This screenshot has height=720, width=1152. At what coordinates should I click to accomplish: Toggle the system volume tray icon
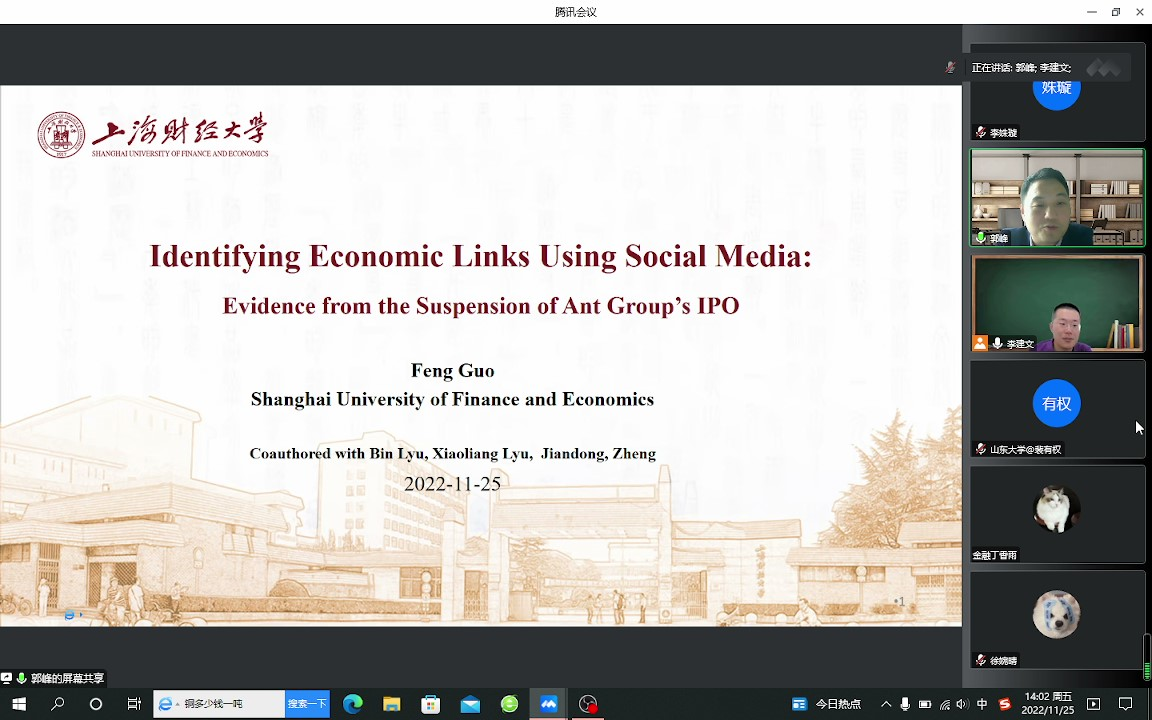pyautogui.click(x=962, y=704)
